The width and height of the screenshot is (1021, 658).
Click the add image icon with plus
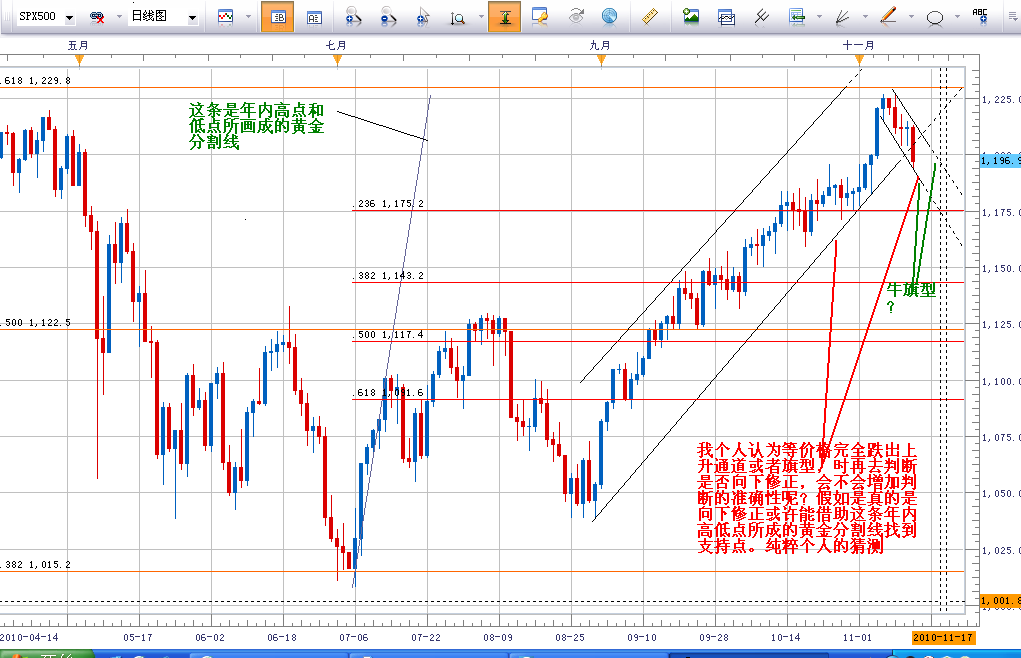[x=691, y=17]
